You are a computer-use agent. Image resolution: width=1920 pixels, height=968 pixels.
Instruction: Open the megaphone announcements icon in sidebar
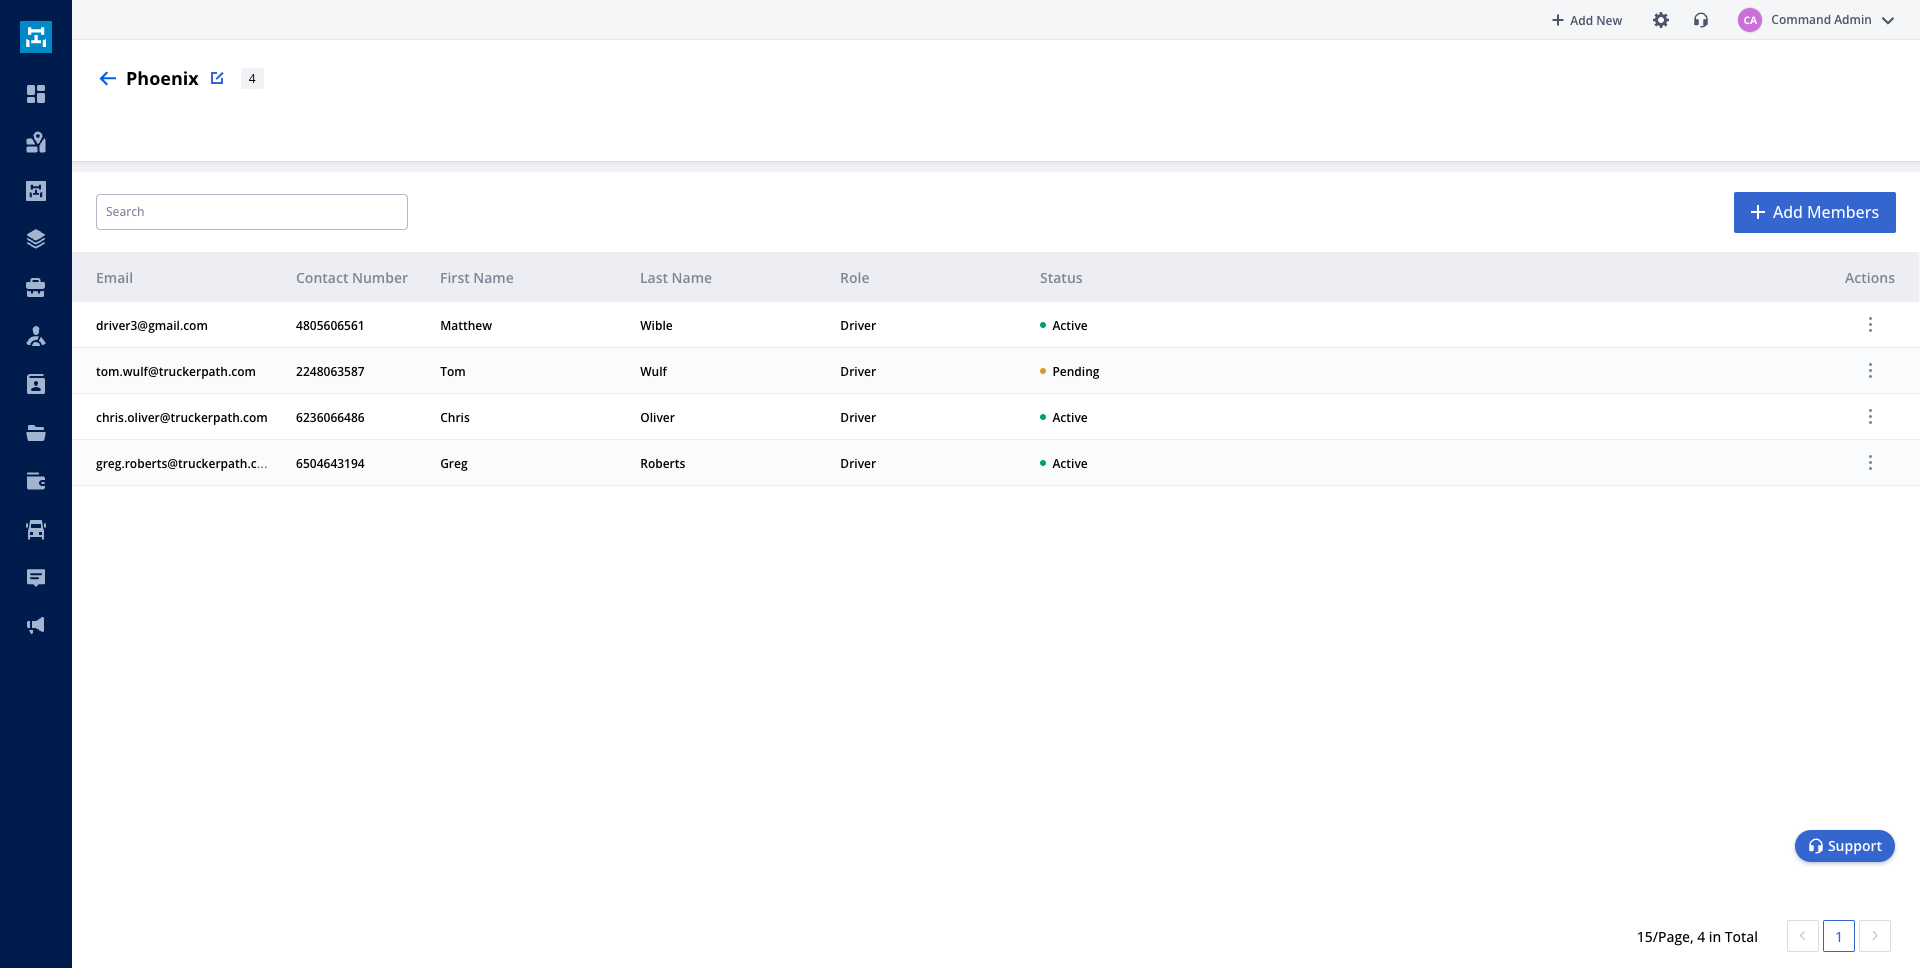(x=36, y=626)
